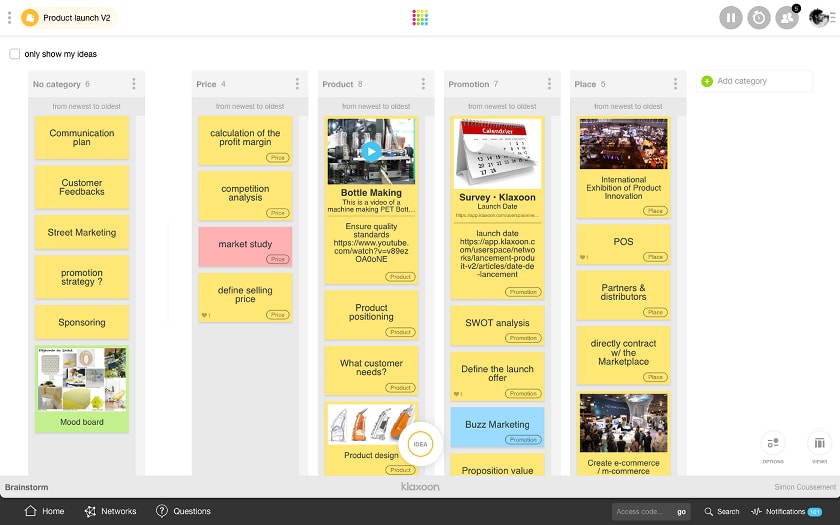840x525 pixels.
Task: Select the Customer Feedbacks idea
Action: [x=81, y=187]
